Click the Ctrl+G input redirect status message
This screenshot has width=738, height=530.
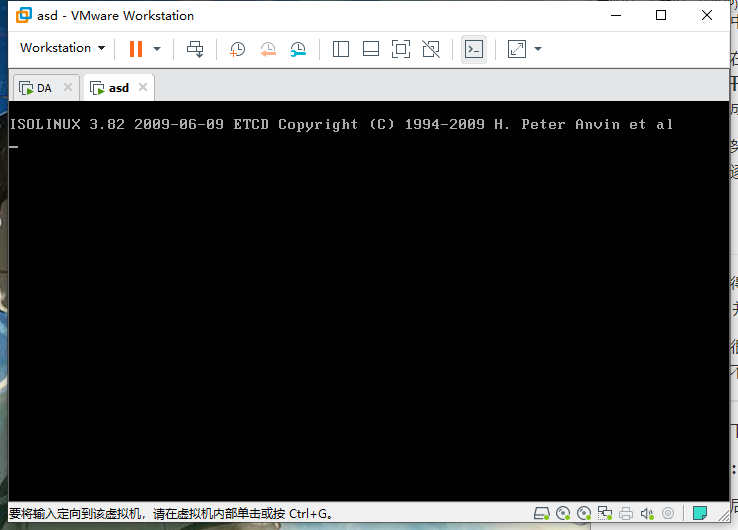click(171, 514)
